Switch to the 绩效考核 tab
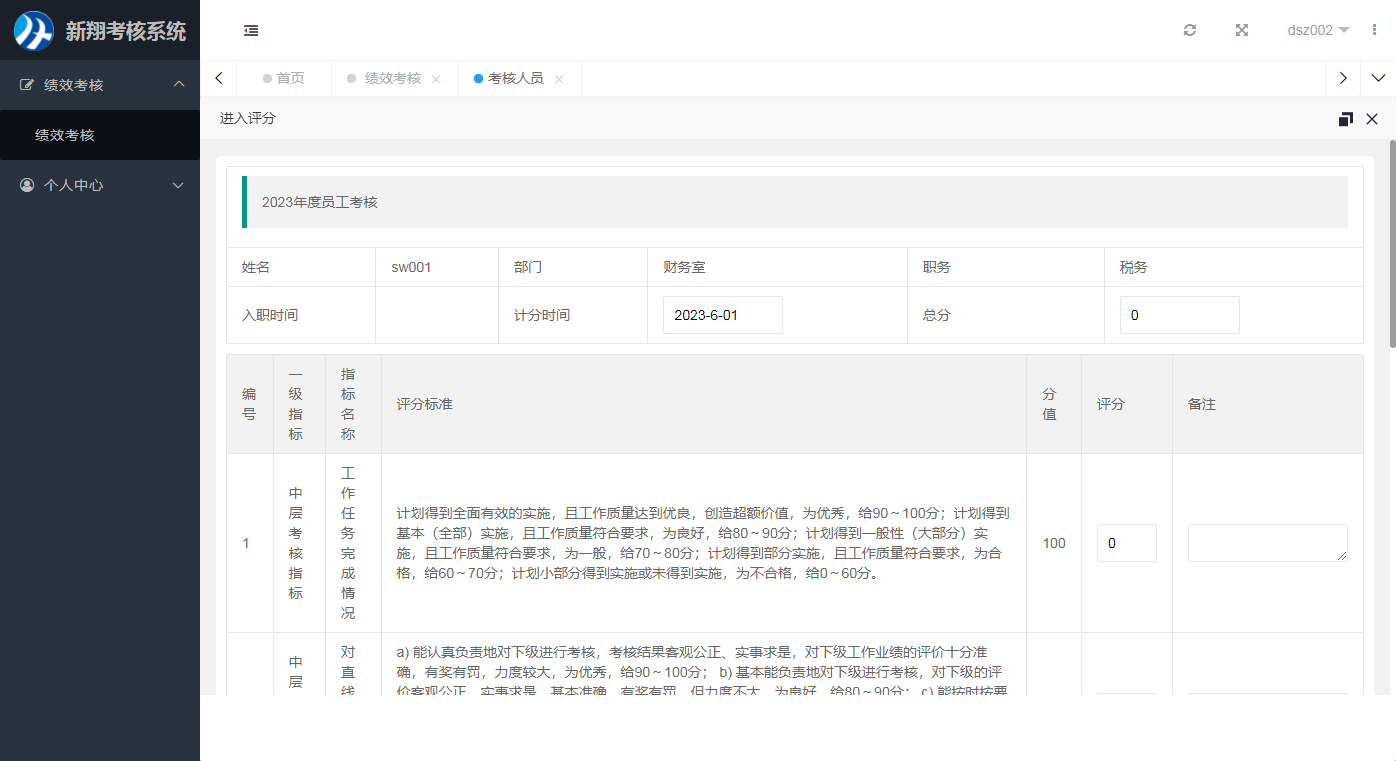Screen dimensions: 1396x761 coord(392,78)
